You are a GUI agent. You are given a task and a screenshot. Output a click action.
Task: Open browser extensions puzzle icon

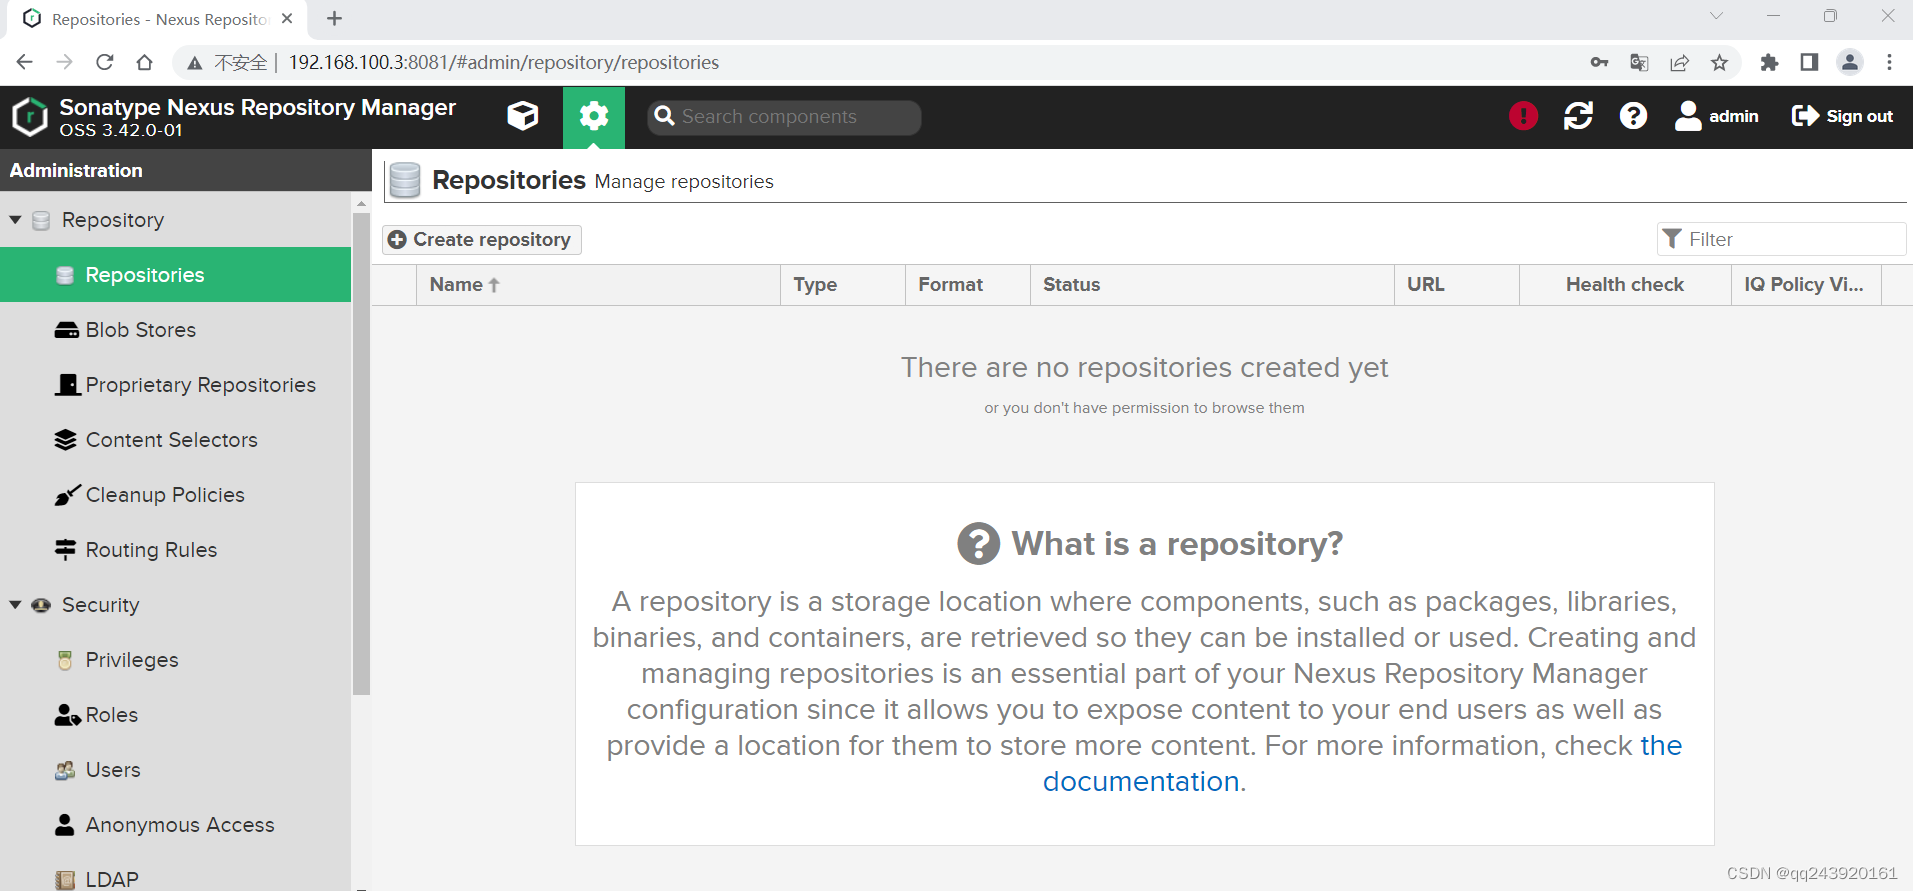click(1769, 62)
